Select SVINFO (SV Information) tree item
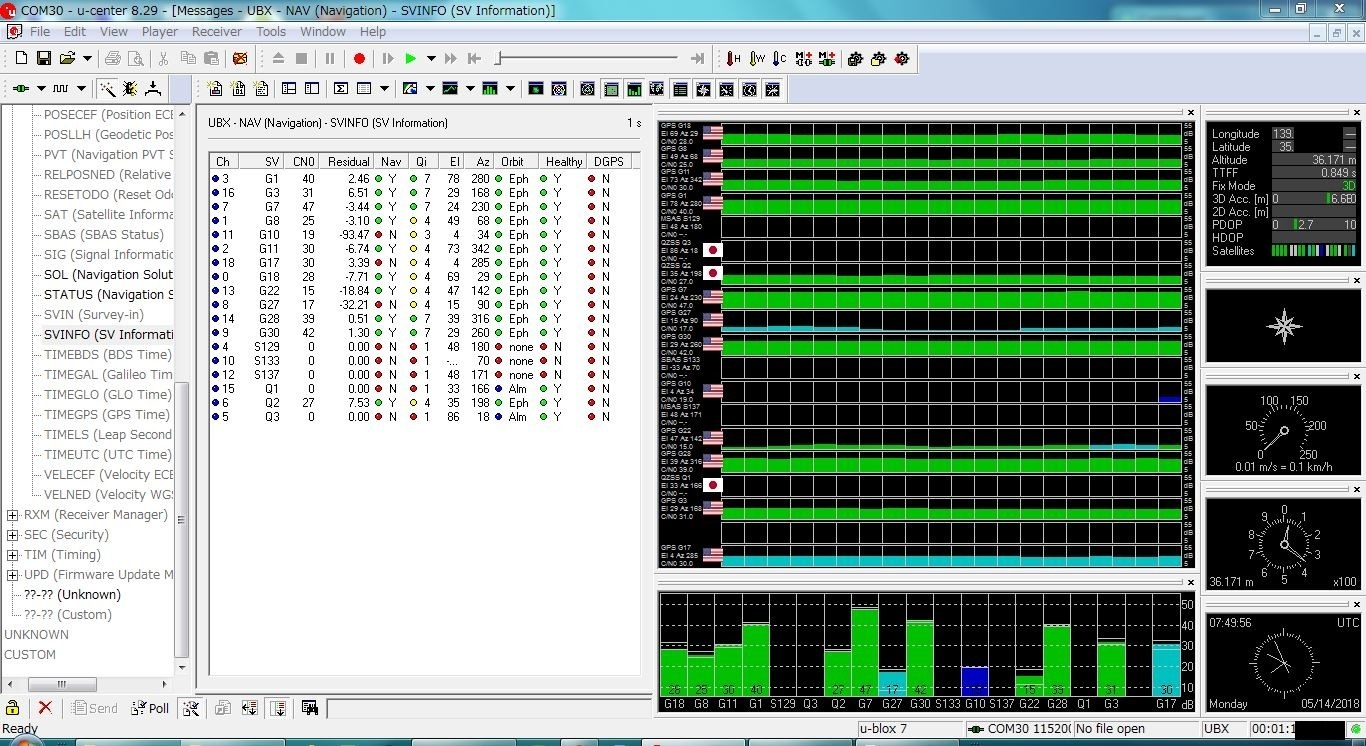The width and height of the screenshot is (1366, 746). [108, 335]
